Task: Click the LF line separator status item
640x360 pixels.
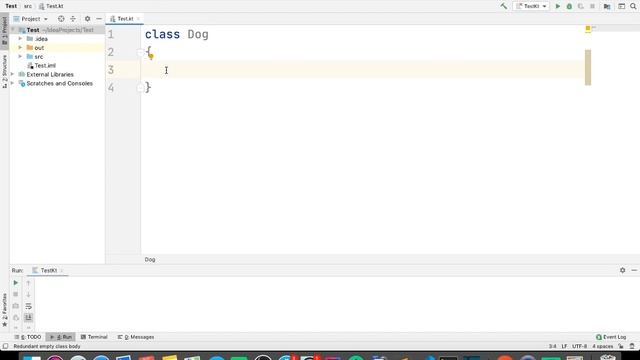Action: click(564, 347)
